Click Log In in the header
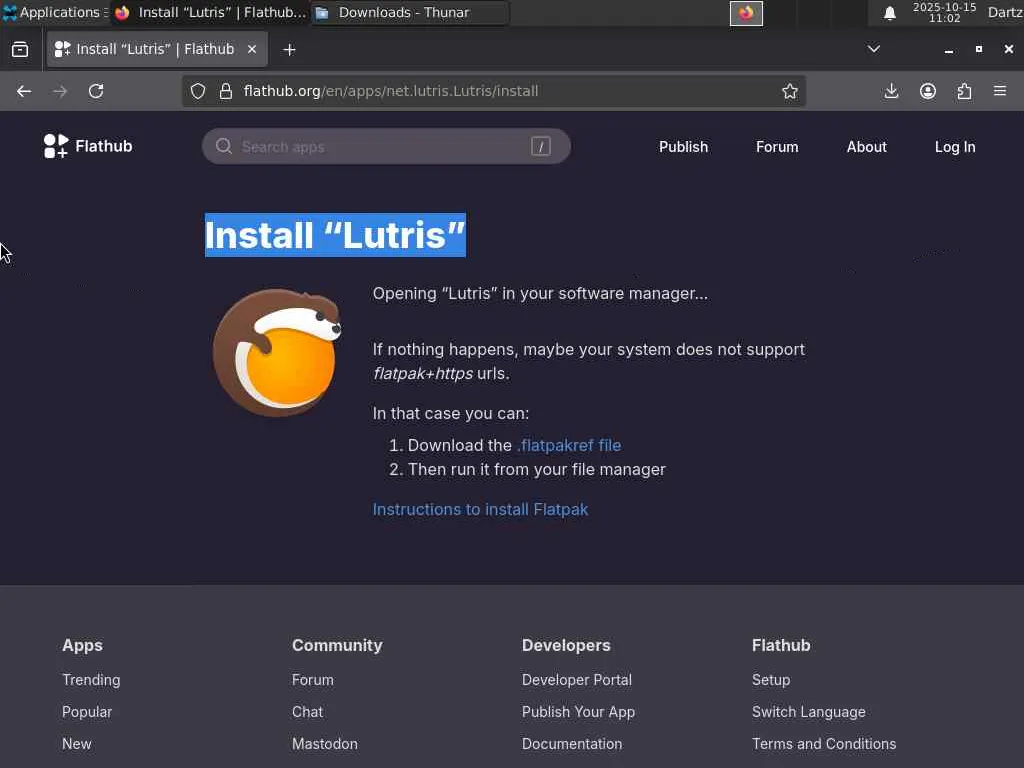This screenshot has height=768, width=1024. pos(955,147)
